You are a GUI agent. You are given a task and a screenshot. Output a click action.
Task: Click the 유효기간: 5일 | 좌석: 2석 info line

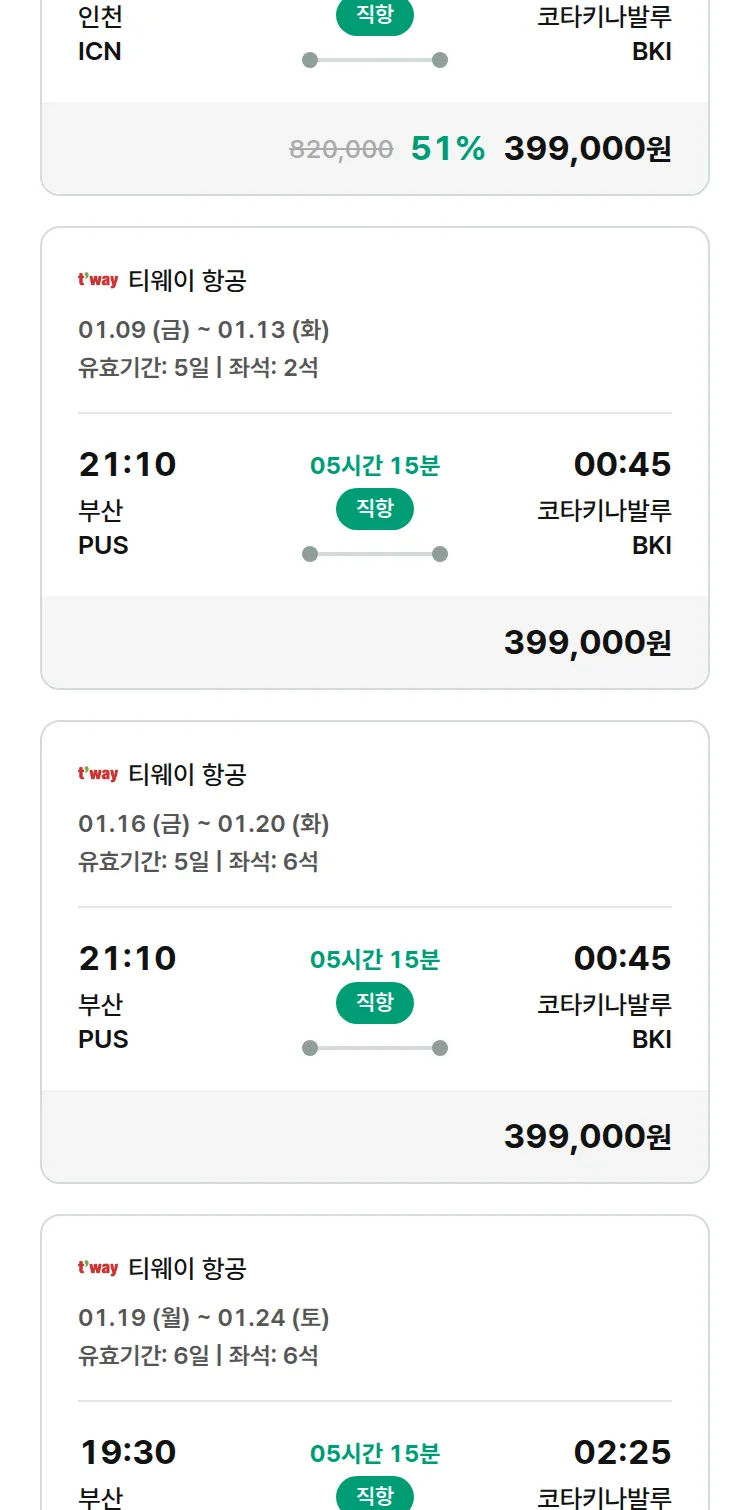tap(198, 367)
